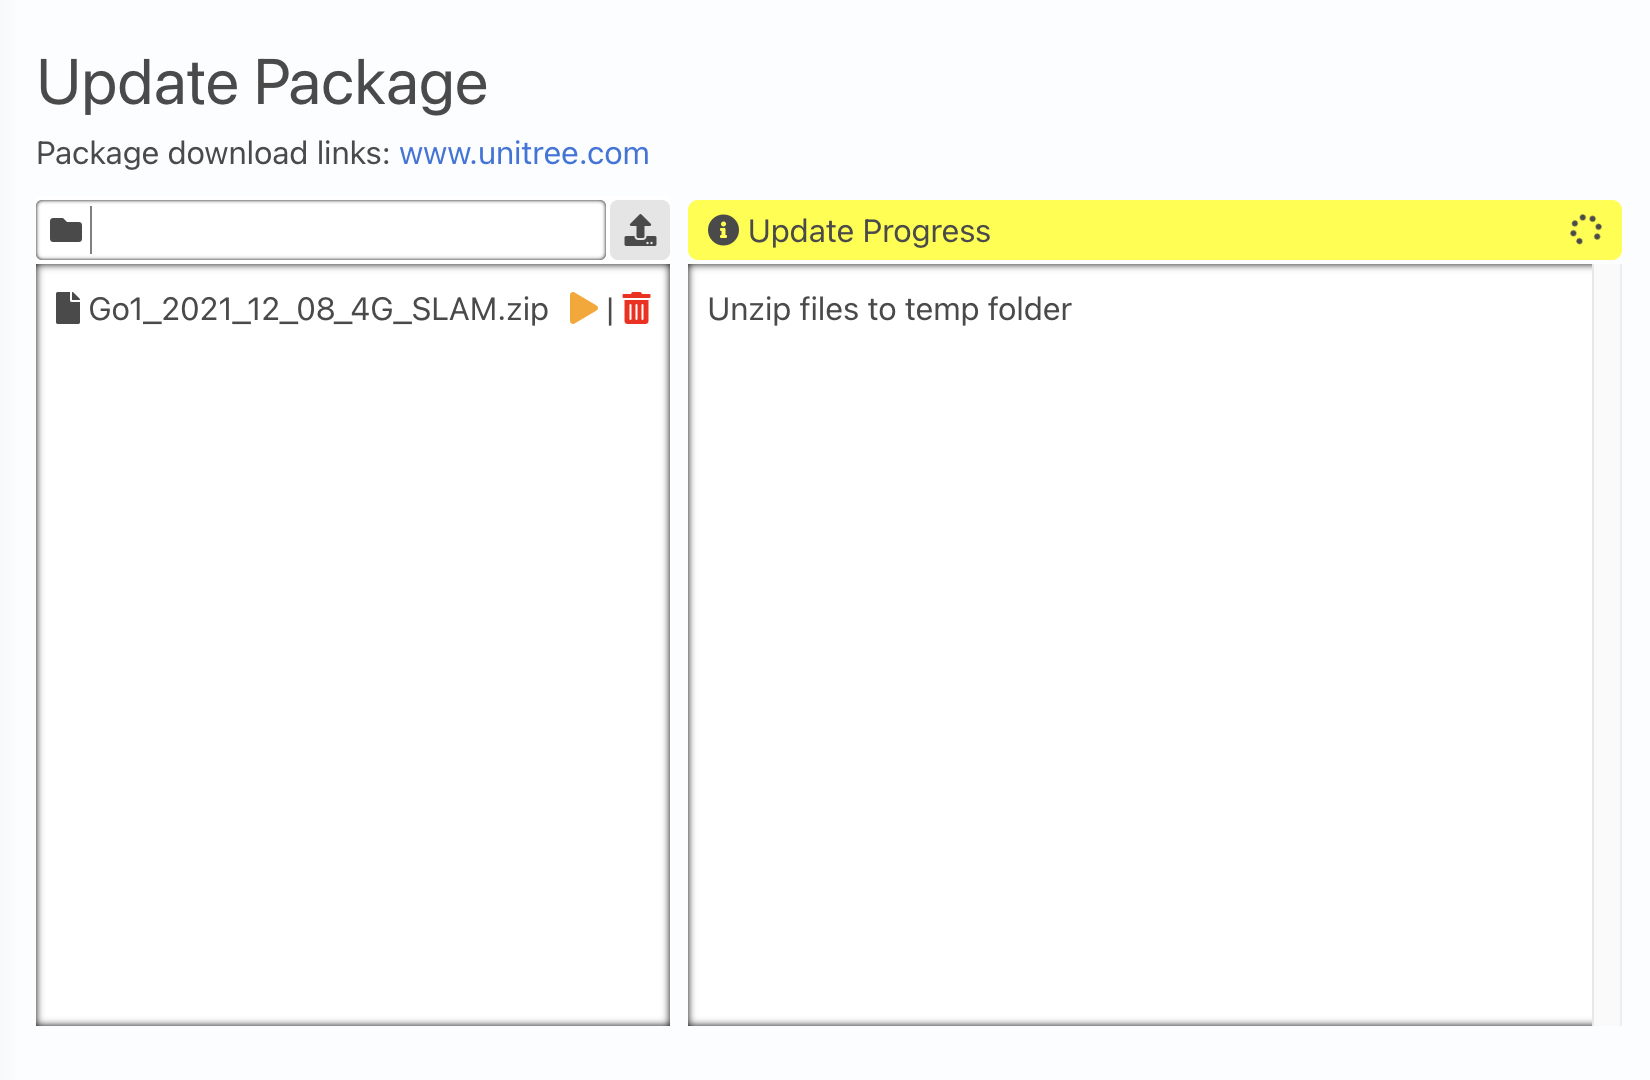Image resolution: width=1650 pixels, height=1080 pixels.
Task: Click the "Unzip files to temp folder" log line
Action: pyautogui.click(x=889, y=309)
